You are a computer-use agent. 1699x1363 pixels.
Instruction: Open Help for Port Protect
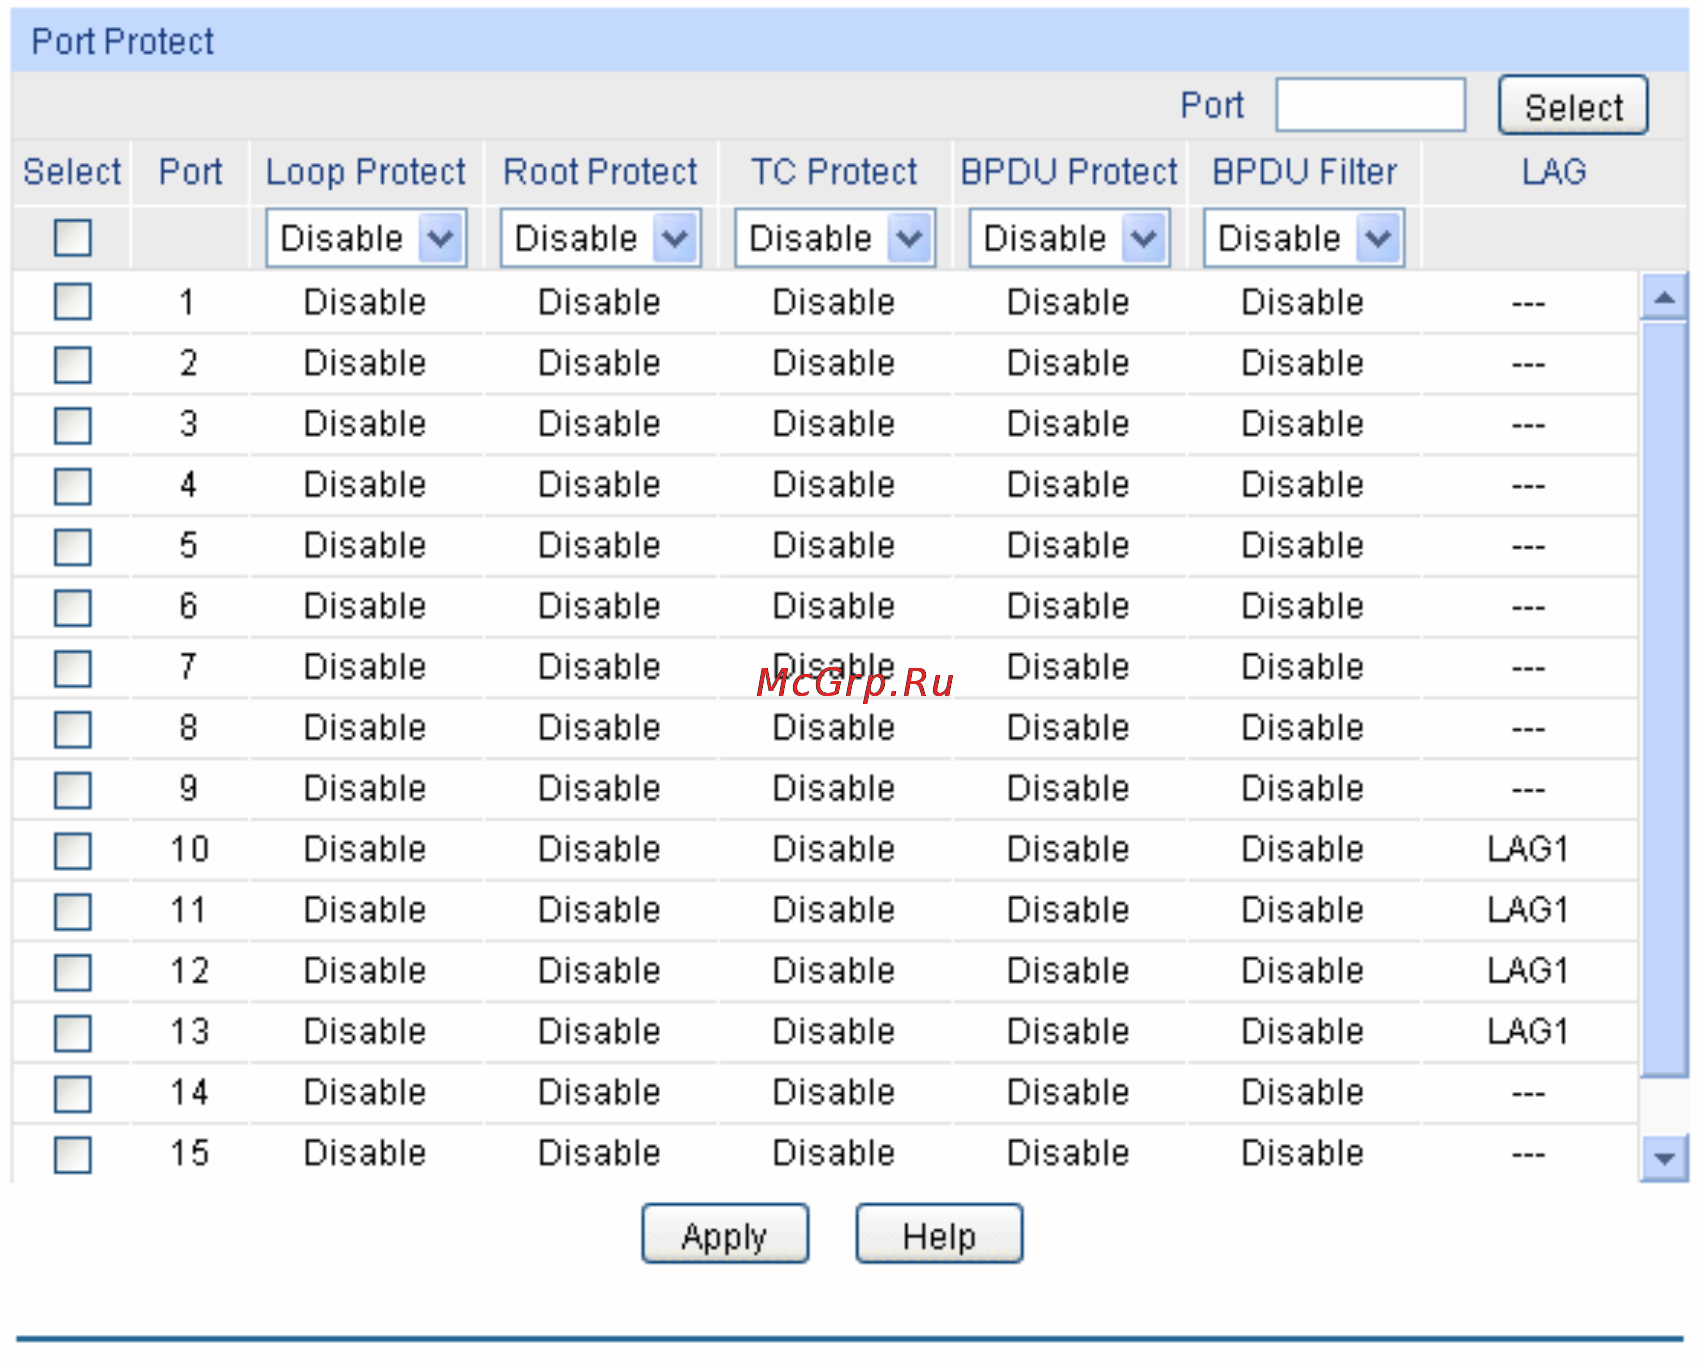tap(939, 1234)
